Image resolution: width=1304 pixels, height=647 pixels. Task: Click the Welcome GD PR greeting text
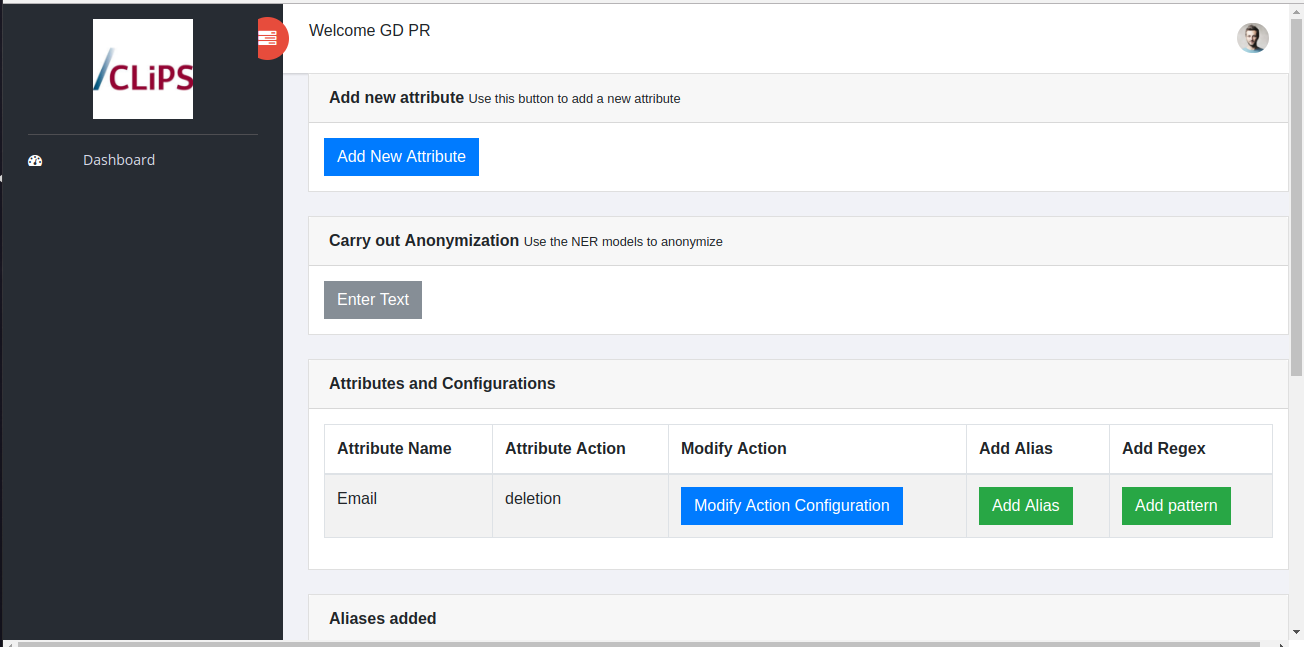370,31
